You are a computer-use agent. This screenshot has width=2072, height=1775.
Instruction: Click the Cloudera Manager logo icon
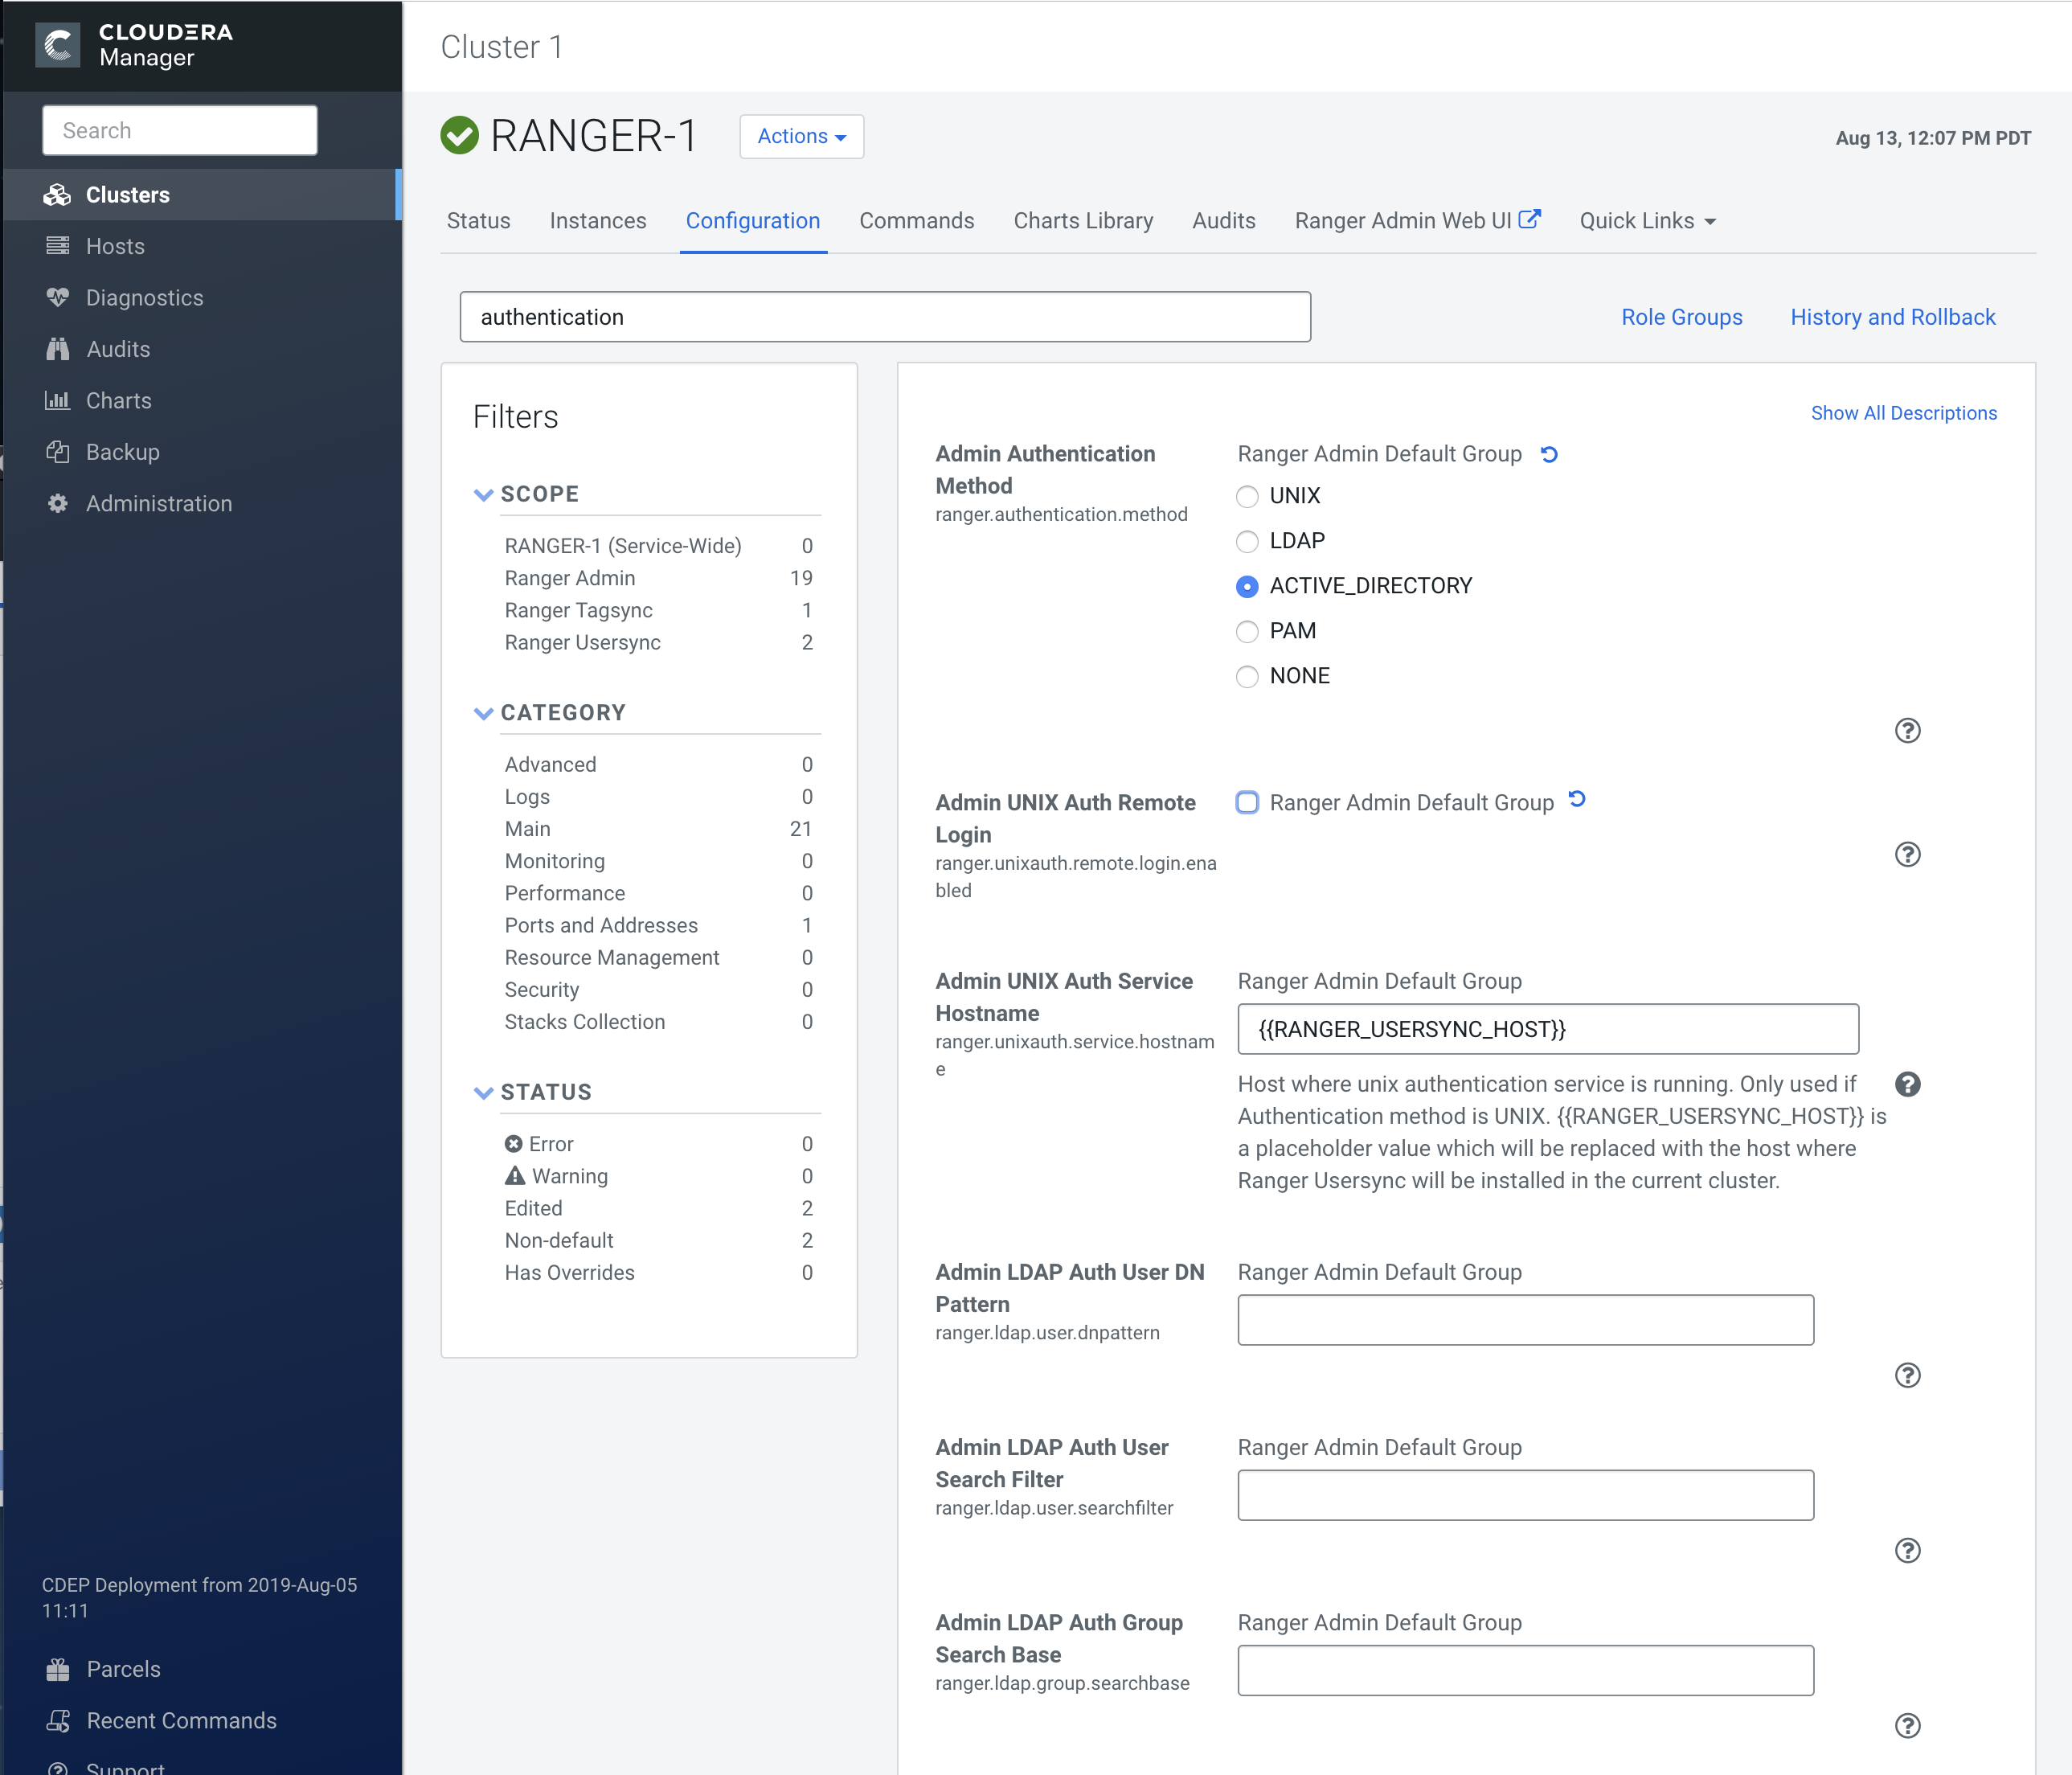coord(57,45)
